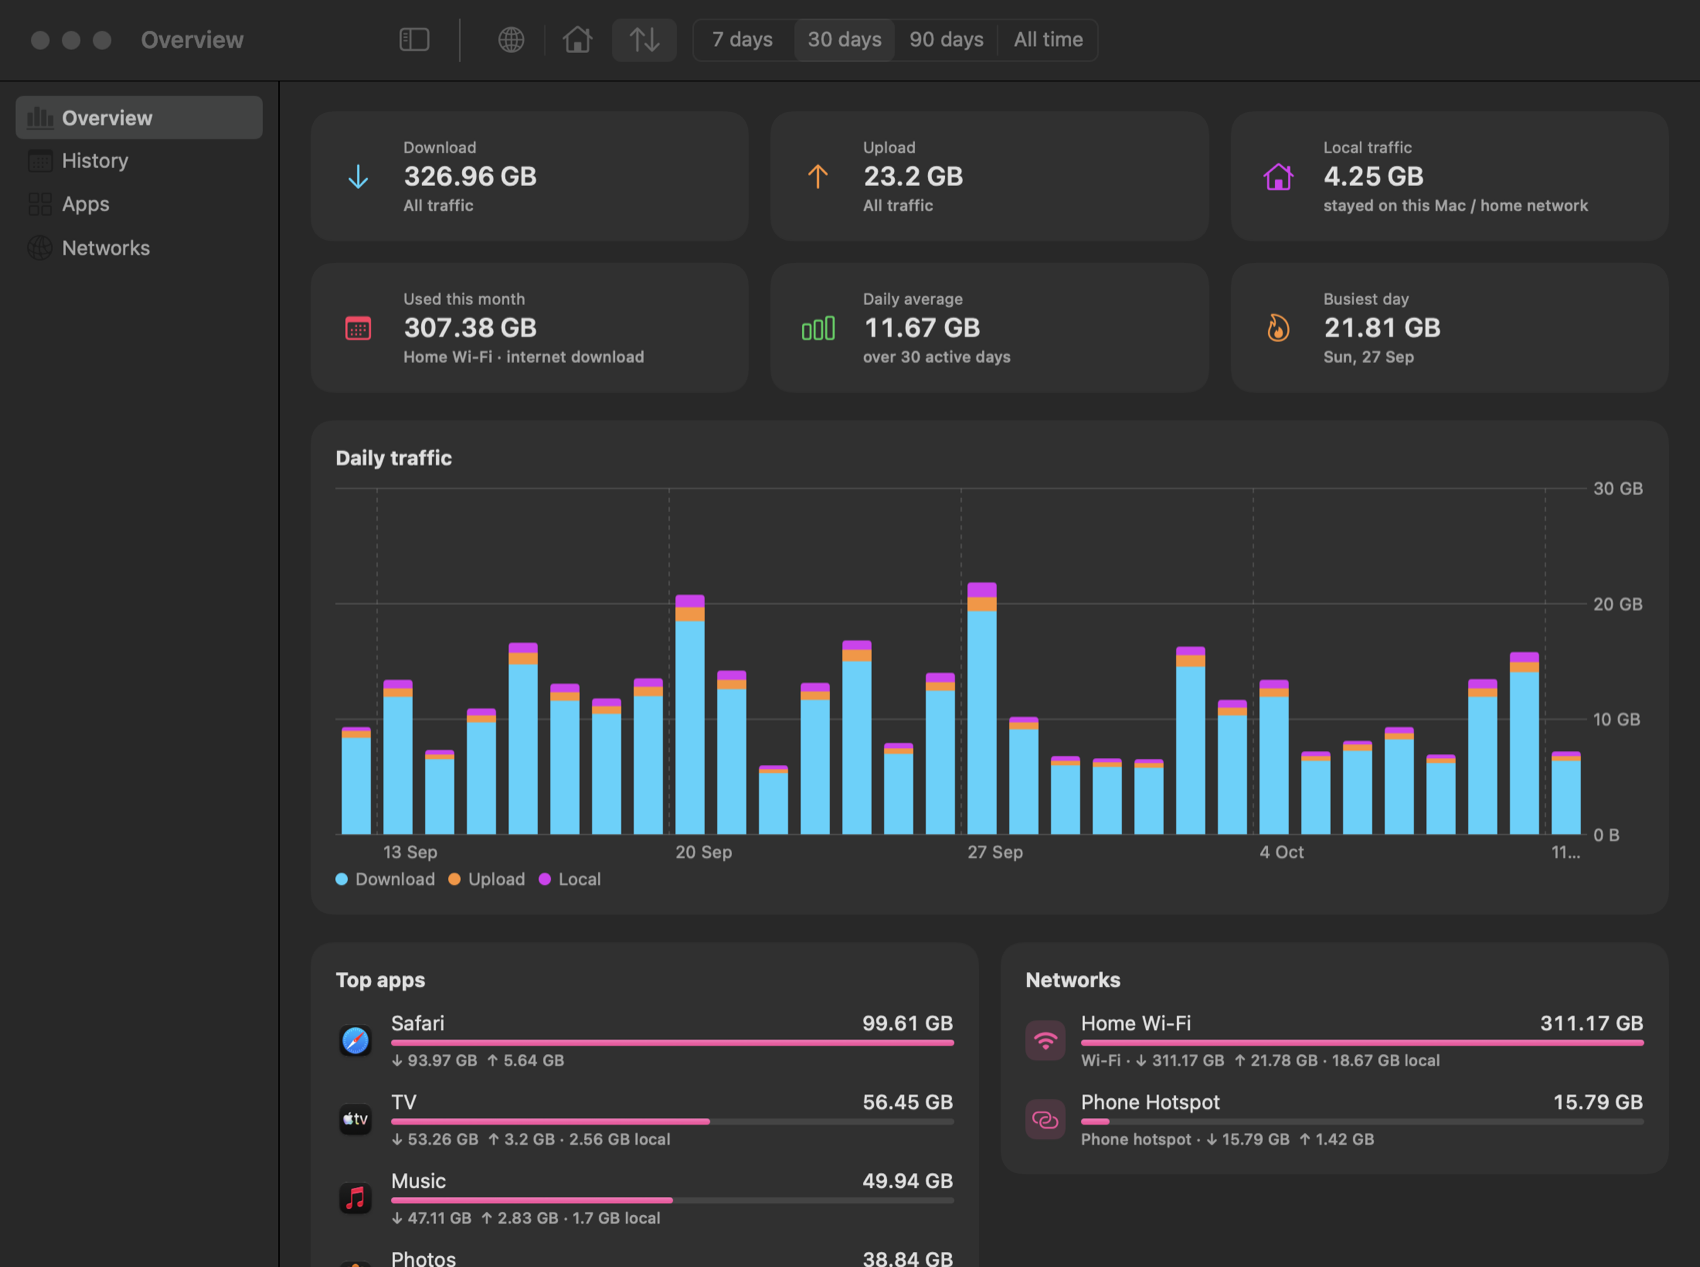Viewport: 1700px width, 1267px height.
Task: Click the 21.81 GB busiest day value
Action: 1382,328
